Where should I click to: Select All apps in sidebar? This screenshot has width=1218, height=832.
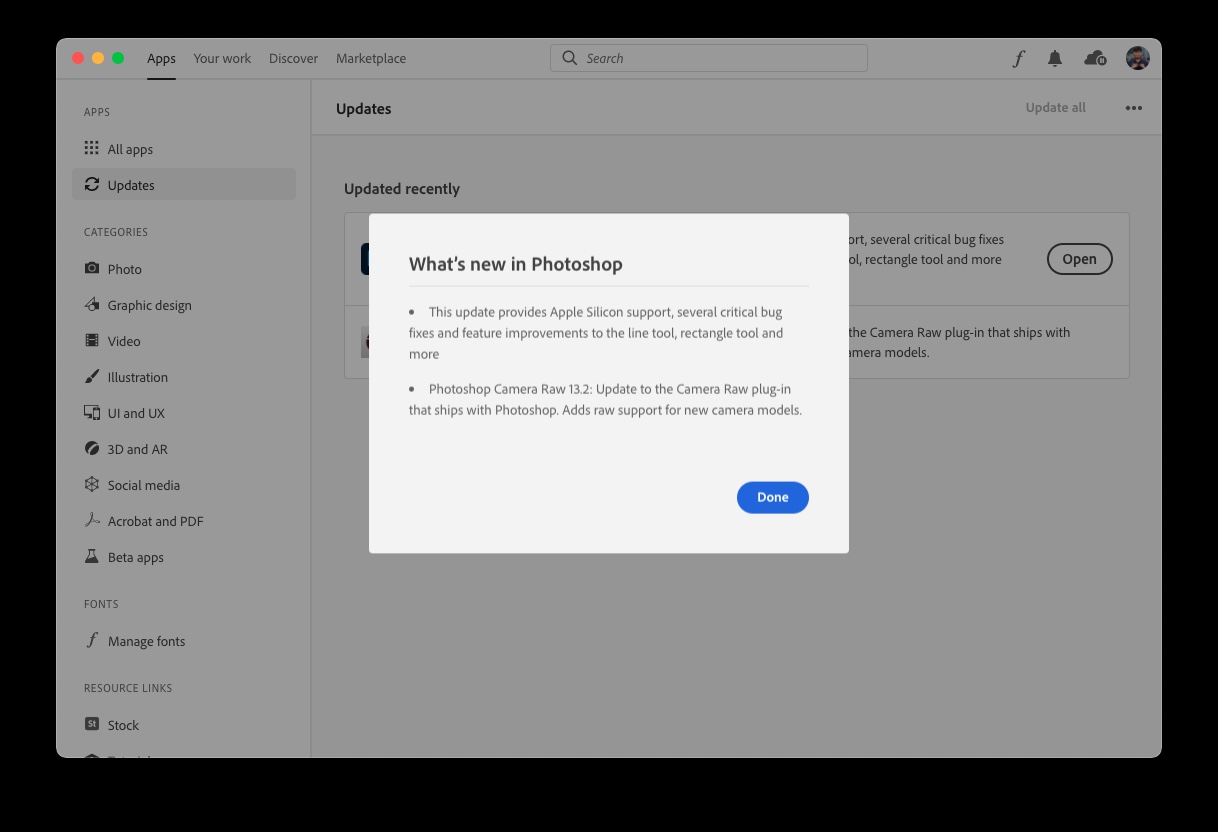point(130,149)
